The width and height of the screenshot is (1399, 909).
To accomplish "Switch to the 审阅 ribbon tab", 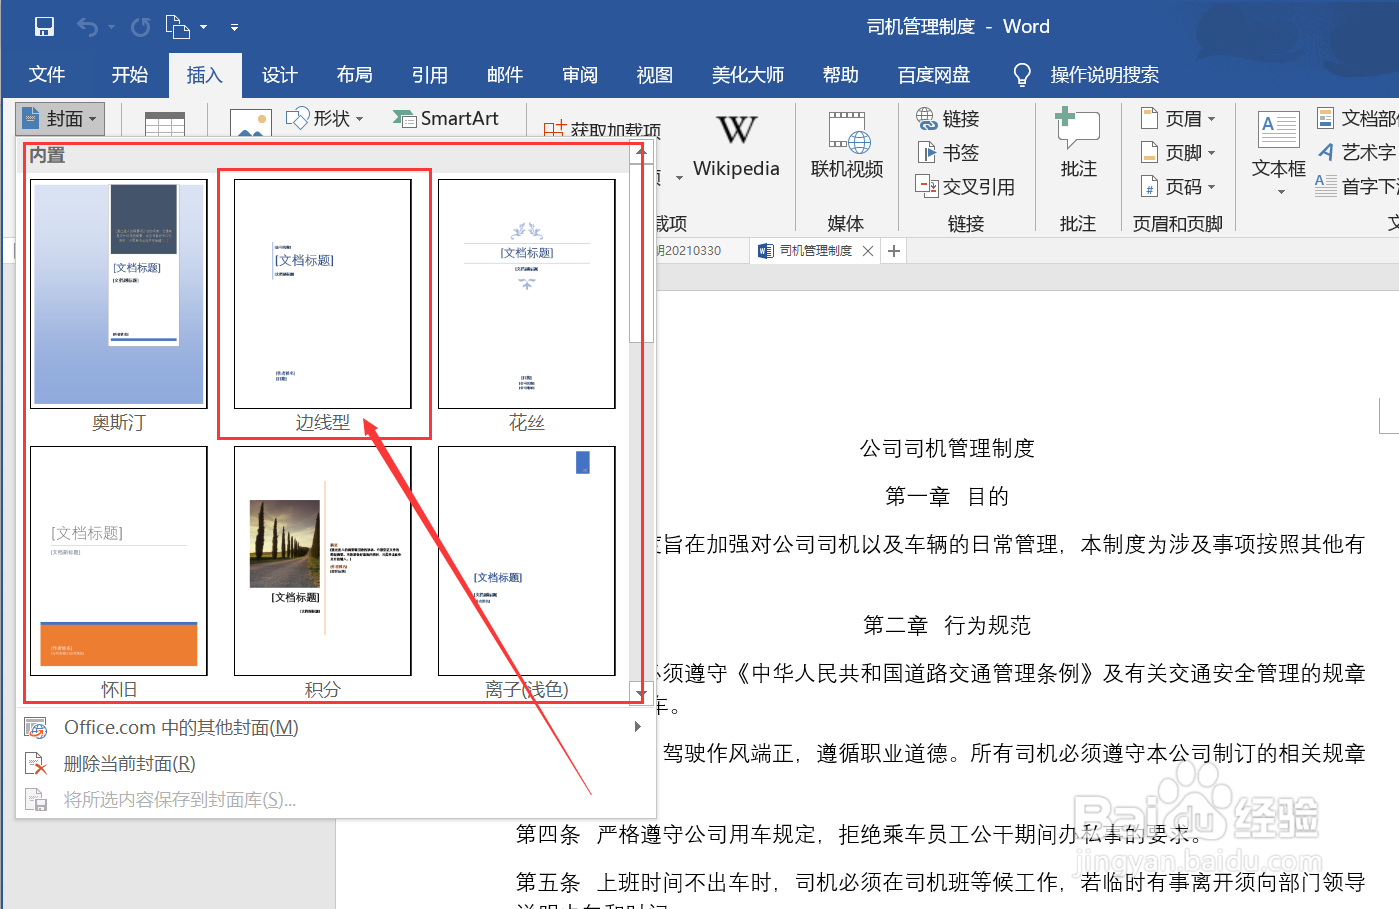I will coord(579,74).
